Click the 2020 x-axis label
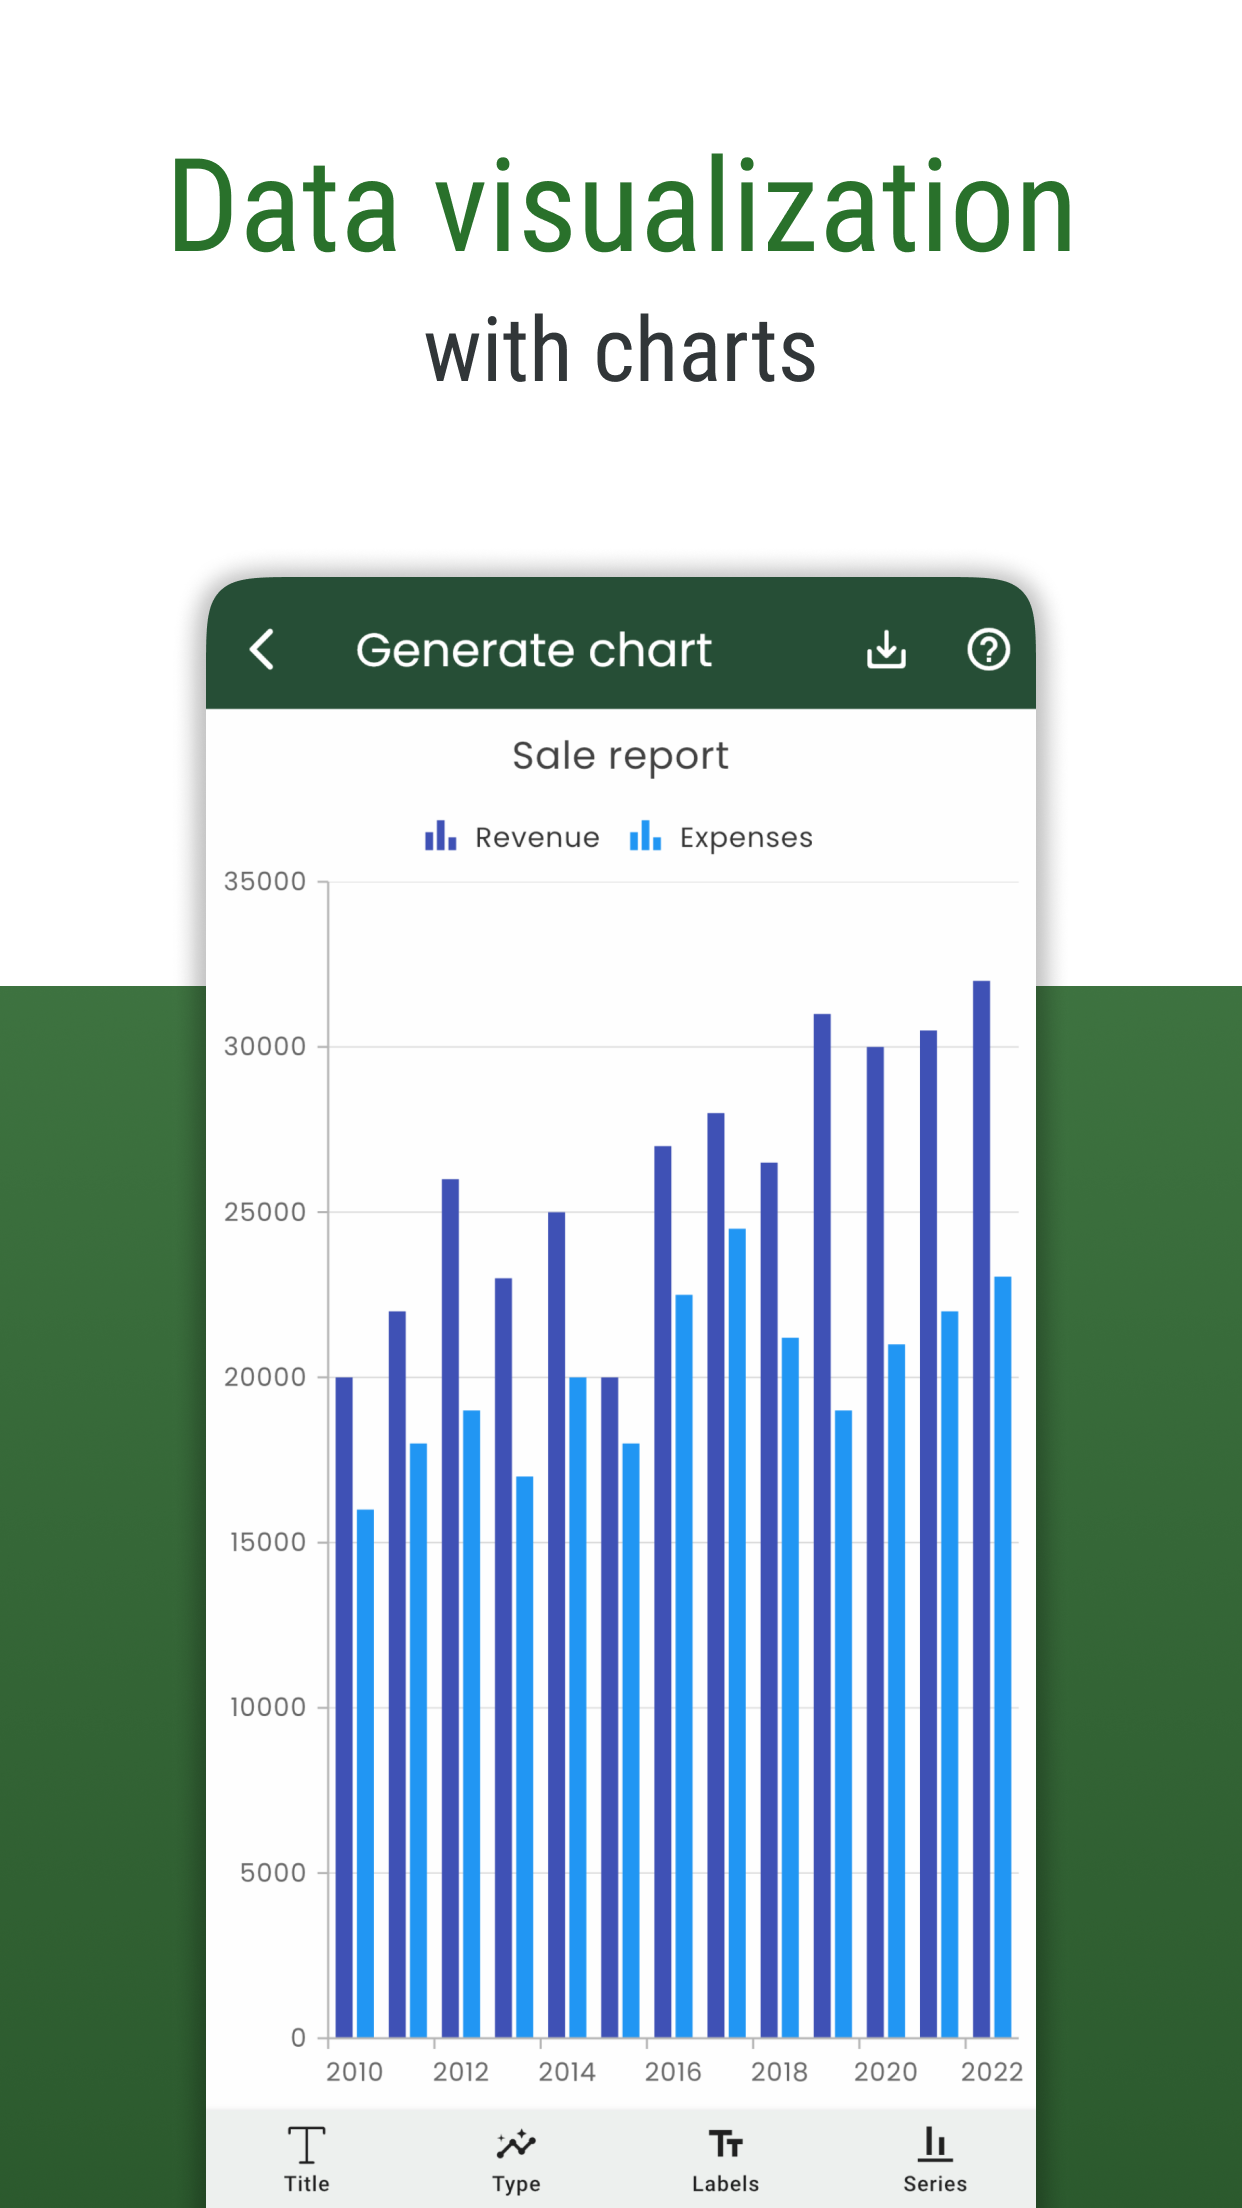 click(885, 2072)
